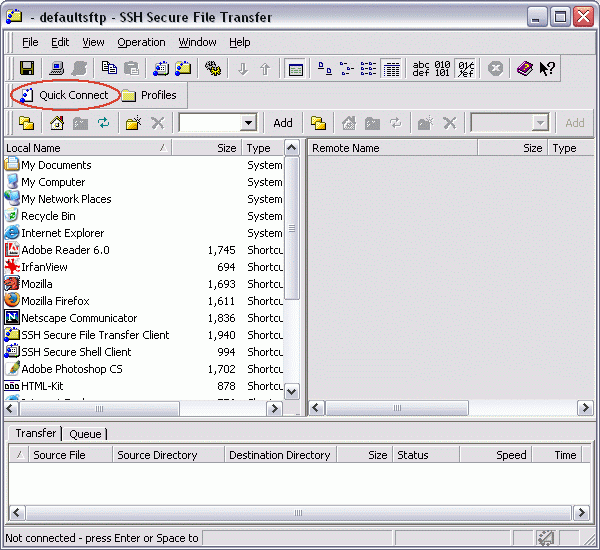Switch to the Queue tab

(85, 434)
